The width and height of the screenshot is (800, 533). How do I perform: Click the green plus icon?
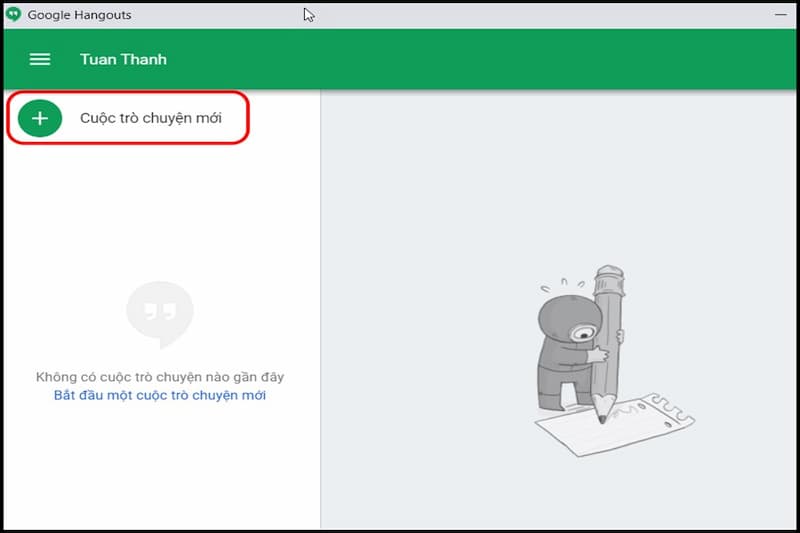40,118
